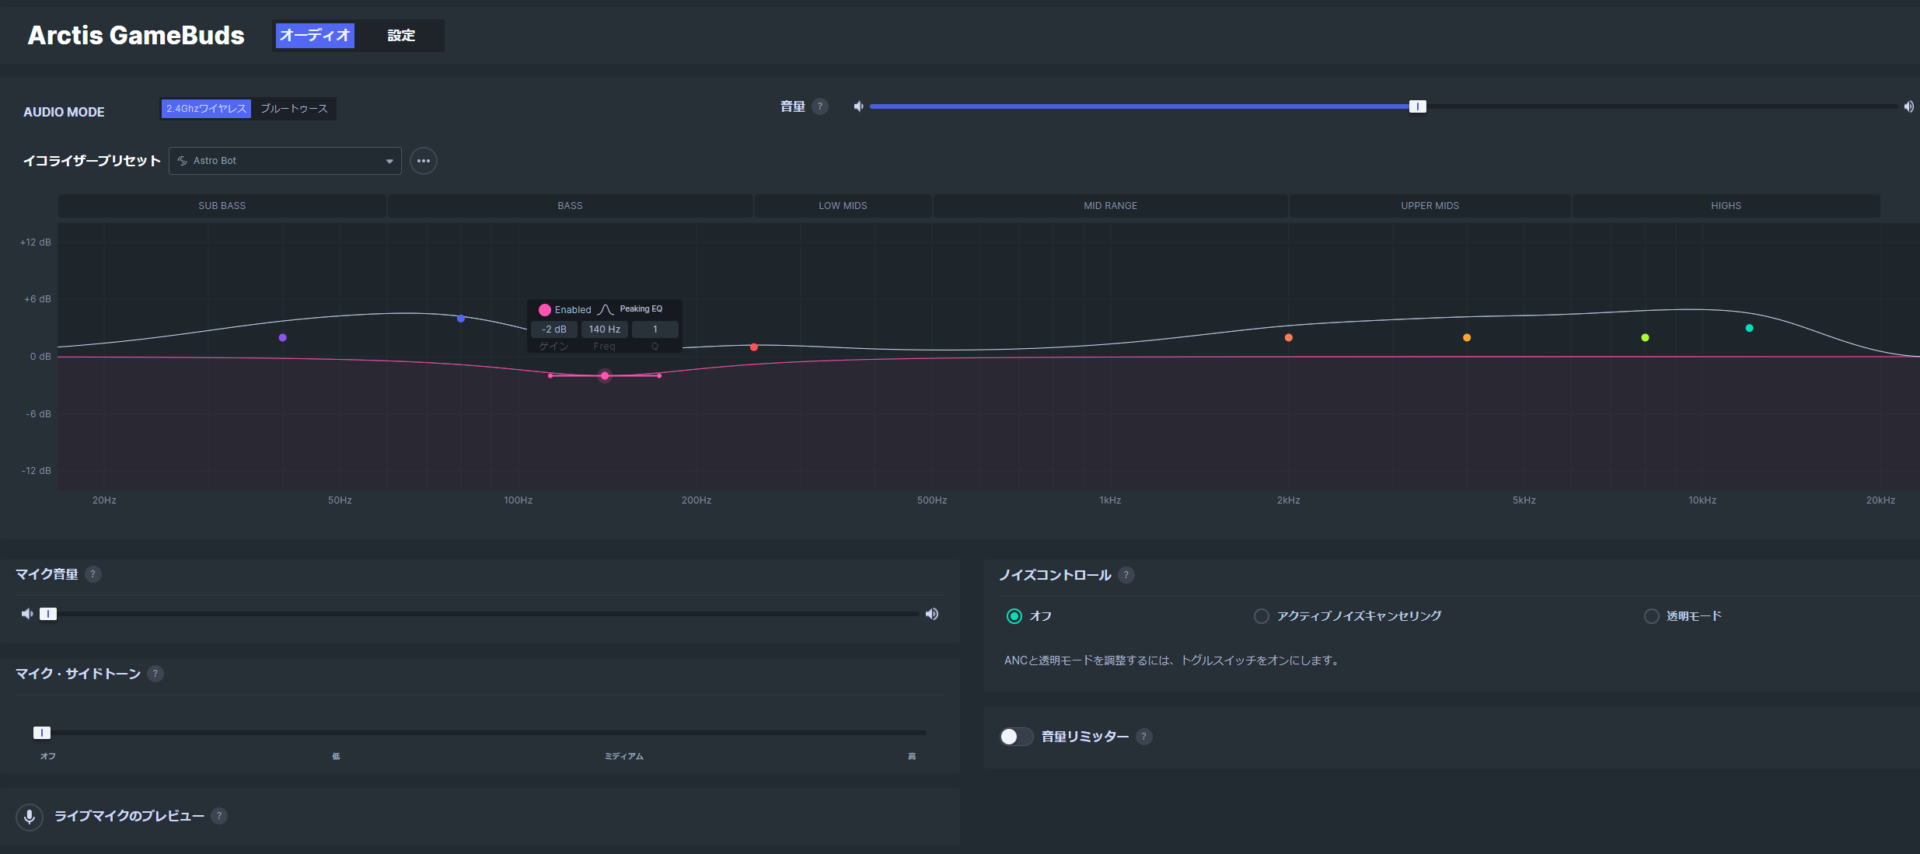The height and width of the screenshot is (854, 1920).
Task: Select the アクティブノイズキャンセリング radio button
Action: [x=1261, y=616]
